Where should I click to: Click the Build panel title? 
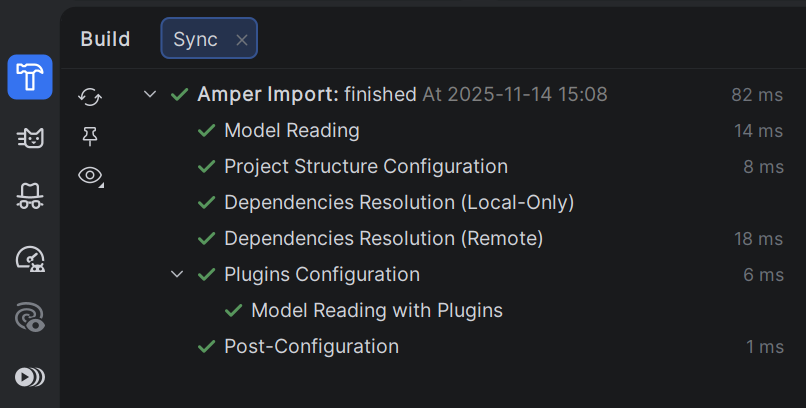click(105, 39)
